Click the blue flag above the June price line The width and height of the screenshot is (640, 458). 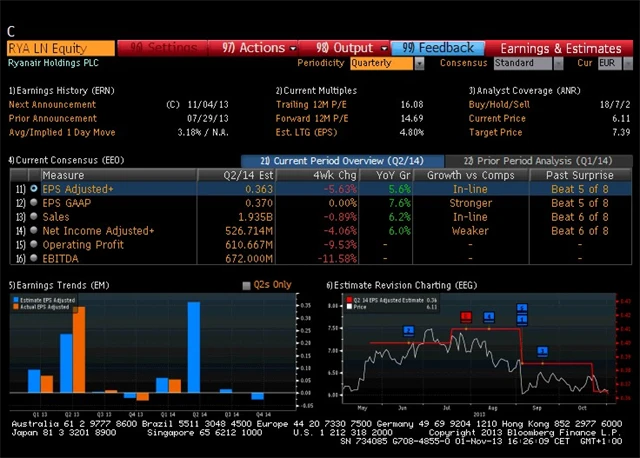click(x=409, y=331)
